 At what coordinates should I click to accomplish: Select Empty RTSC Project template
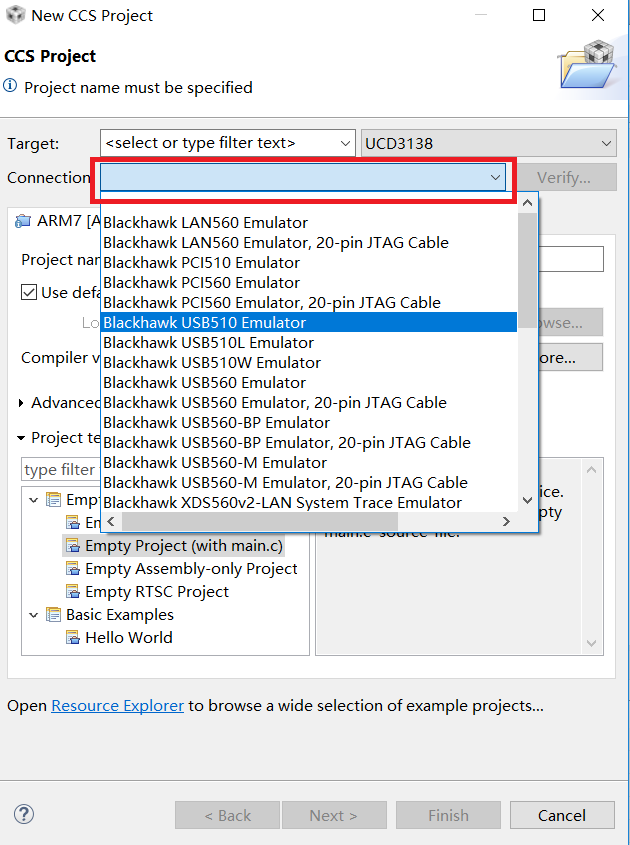[157, 592]
